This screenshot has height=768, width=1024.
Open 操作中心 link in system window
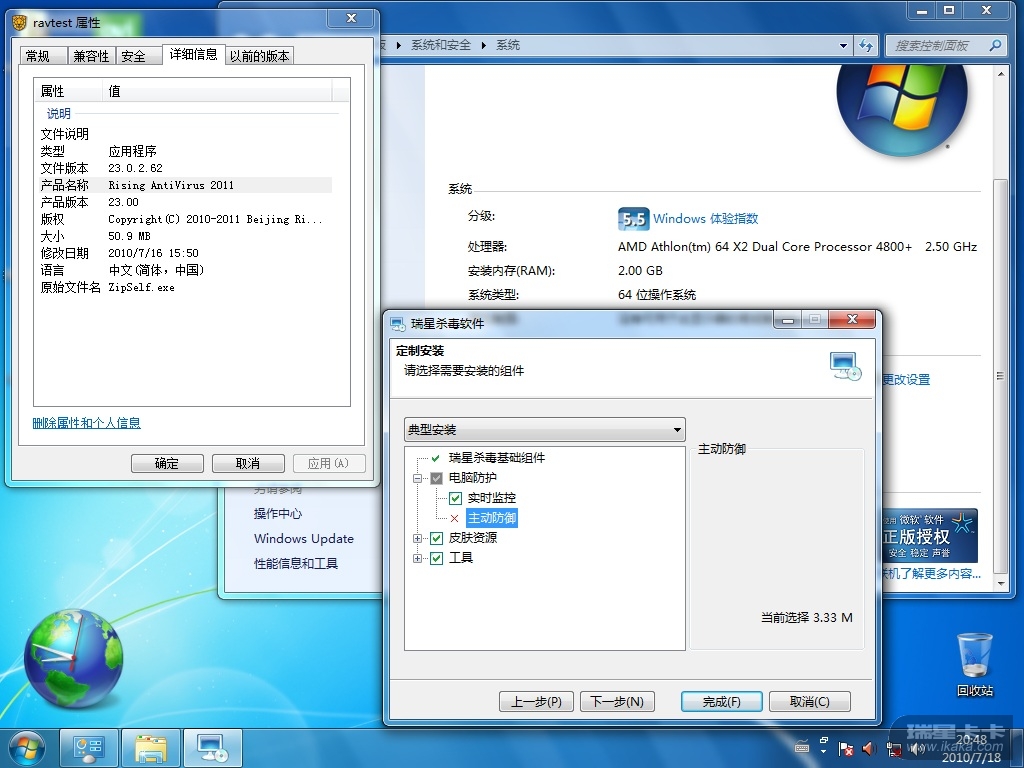tap(278, 513)
